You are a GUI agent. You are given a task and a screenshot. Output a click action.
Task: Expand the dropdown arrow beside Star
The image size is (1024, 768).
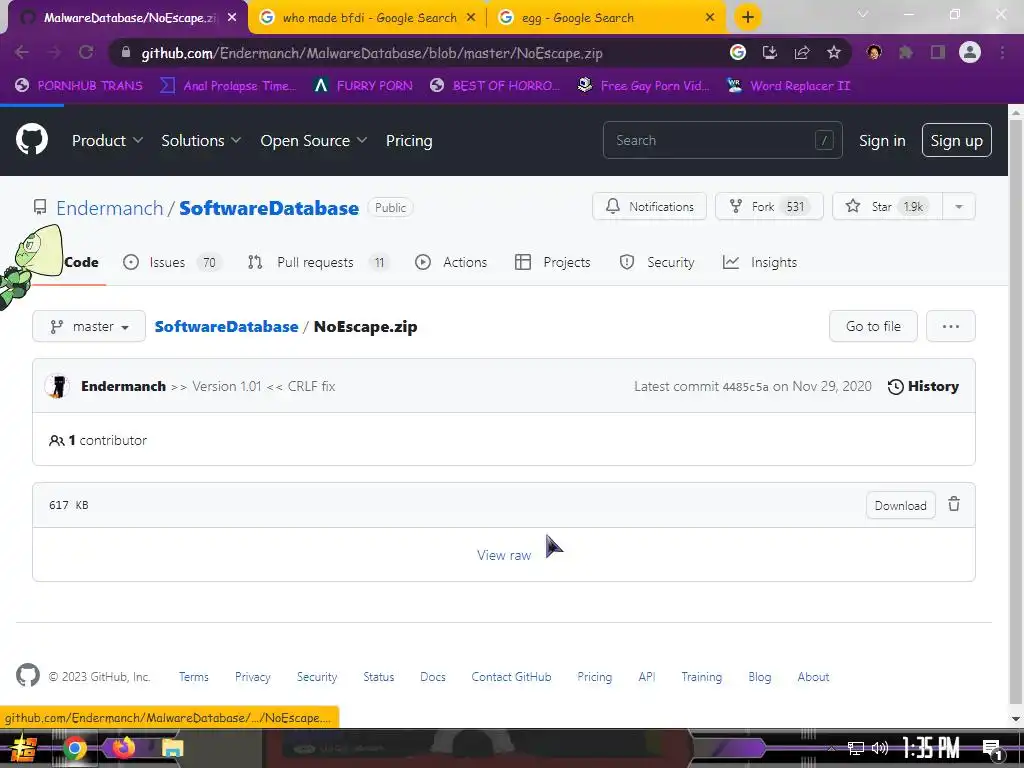pyautogui.click(x=959, y=206)
